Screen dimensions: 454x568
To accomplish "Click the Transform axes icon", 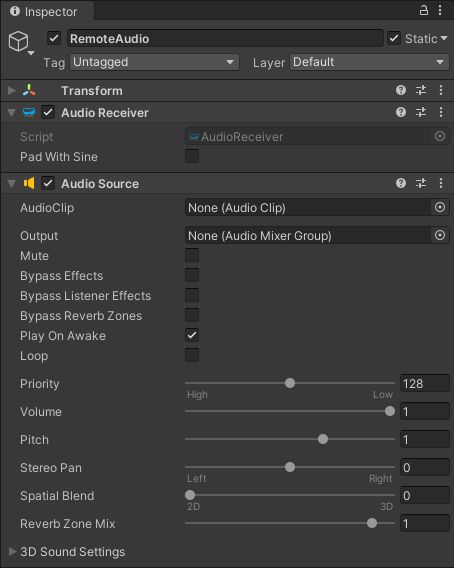I will click(29, 90).
